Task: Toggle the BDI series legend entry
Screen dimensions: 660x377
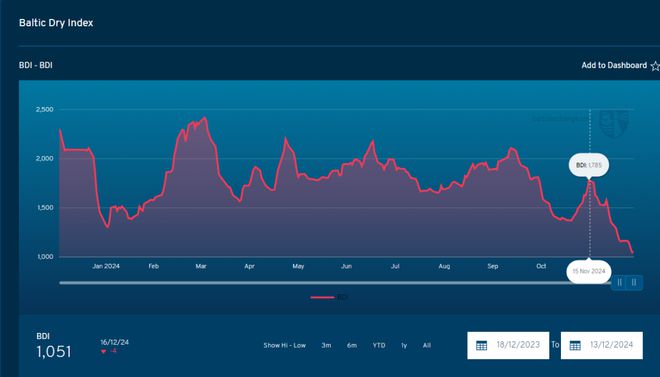Action: point(329,297)
